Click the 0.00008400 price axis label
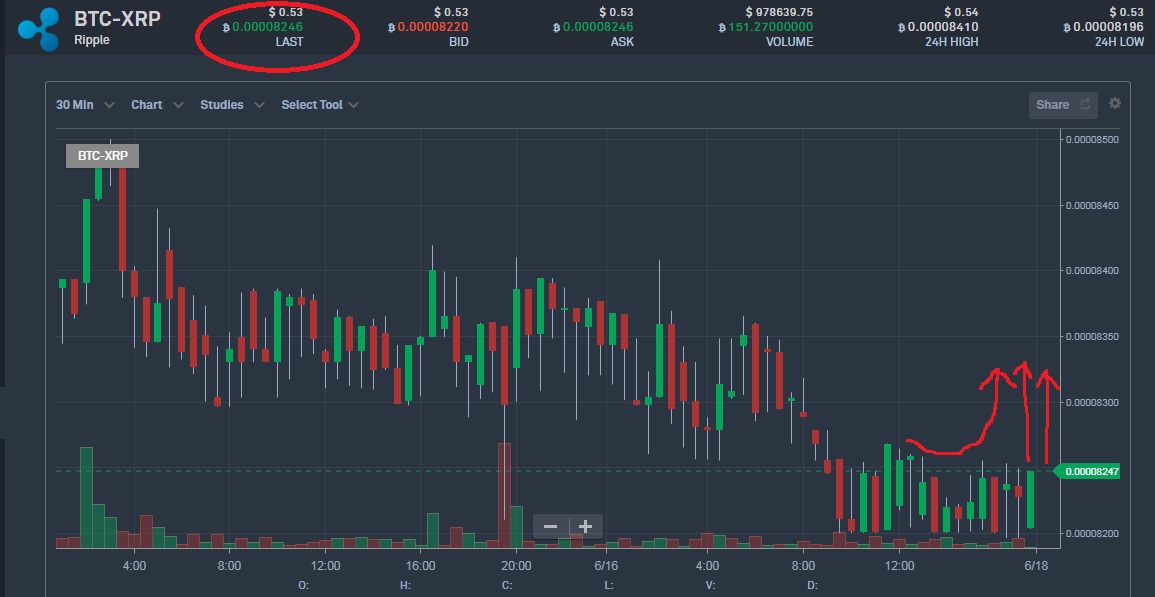1155x597 pixels. 1092,270
